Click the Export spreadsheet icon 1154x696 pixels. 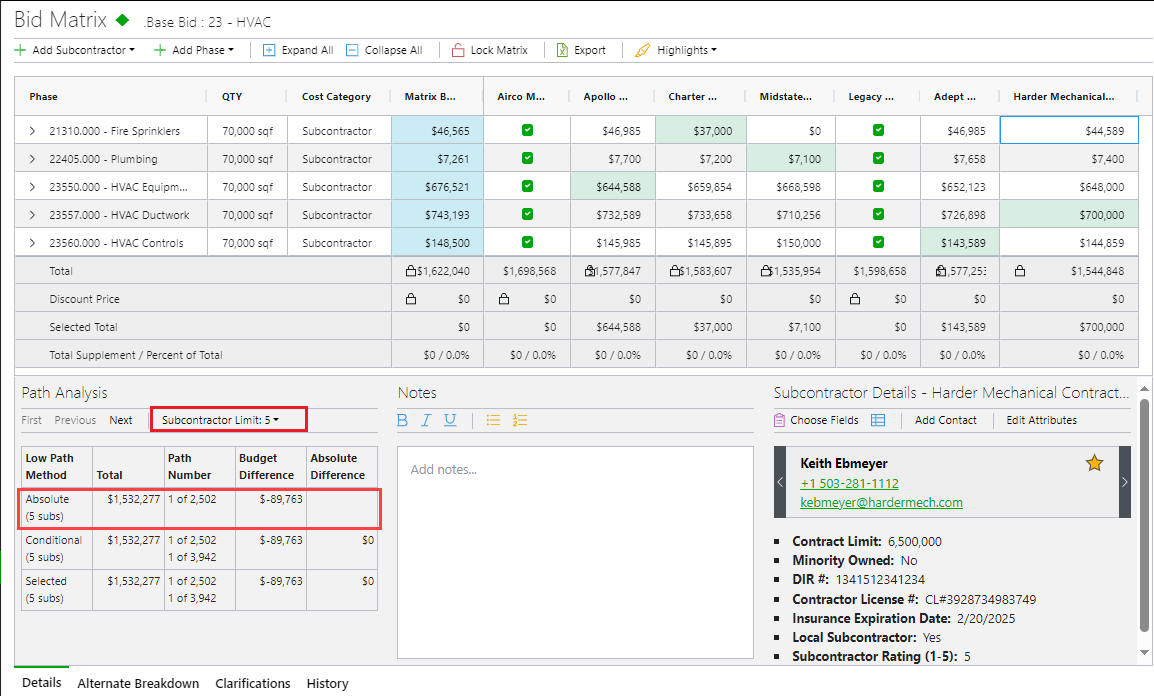pos(563,50)
